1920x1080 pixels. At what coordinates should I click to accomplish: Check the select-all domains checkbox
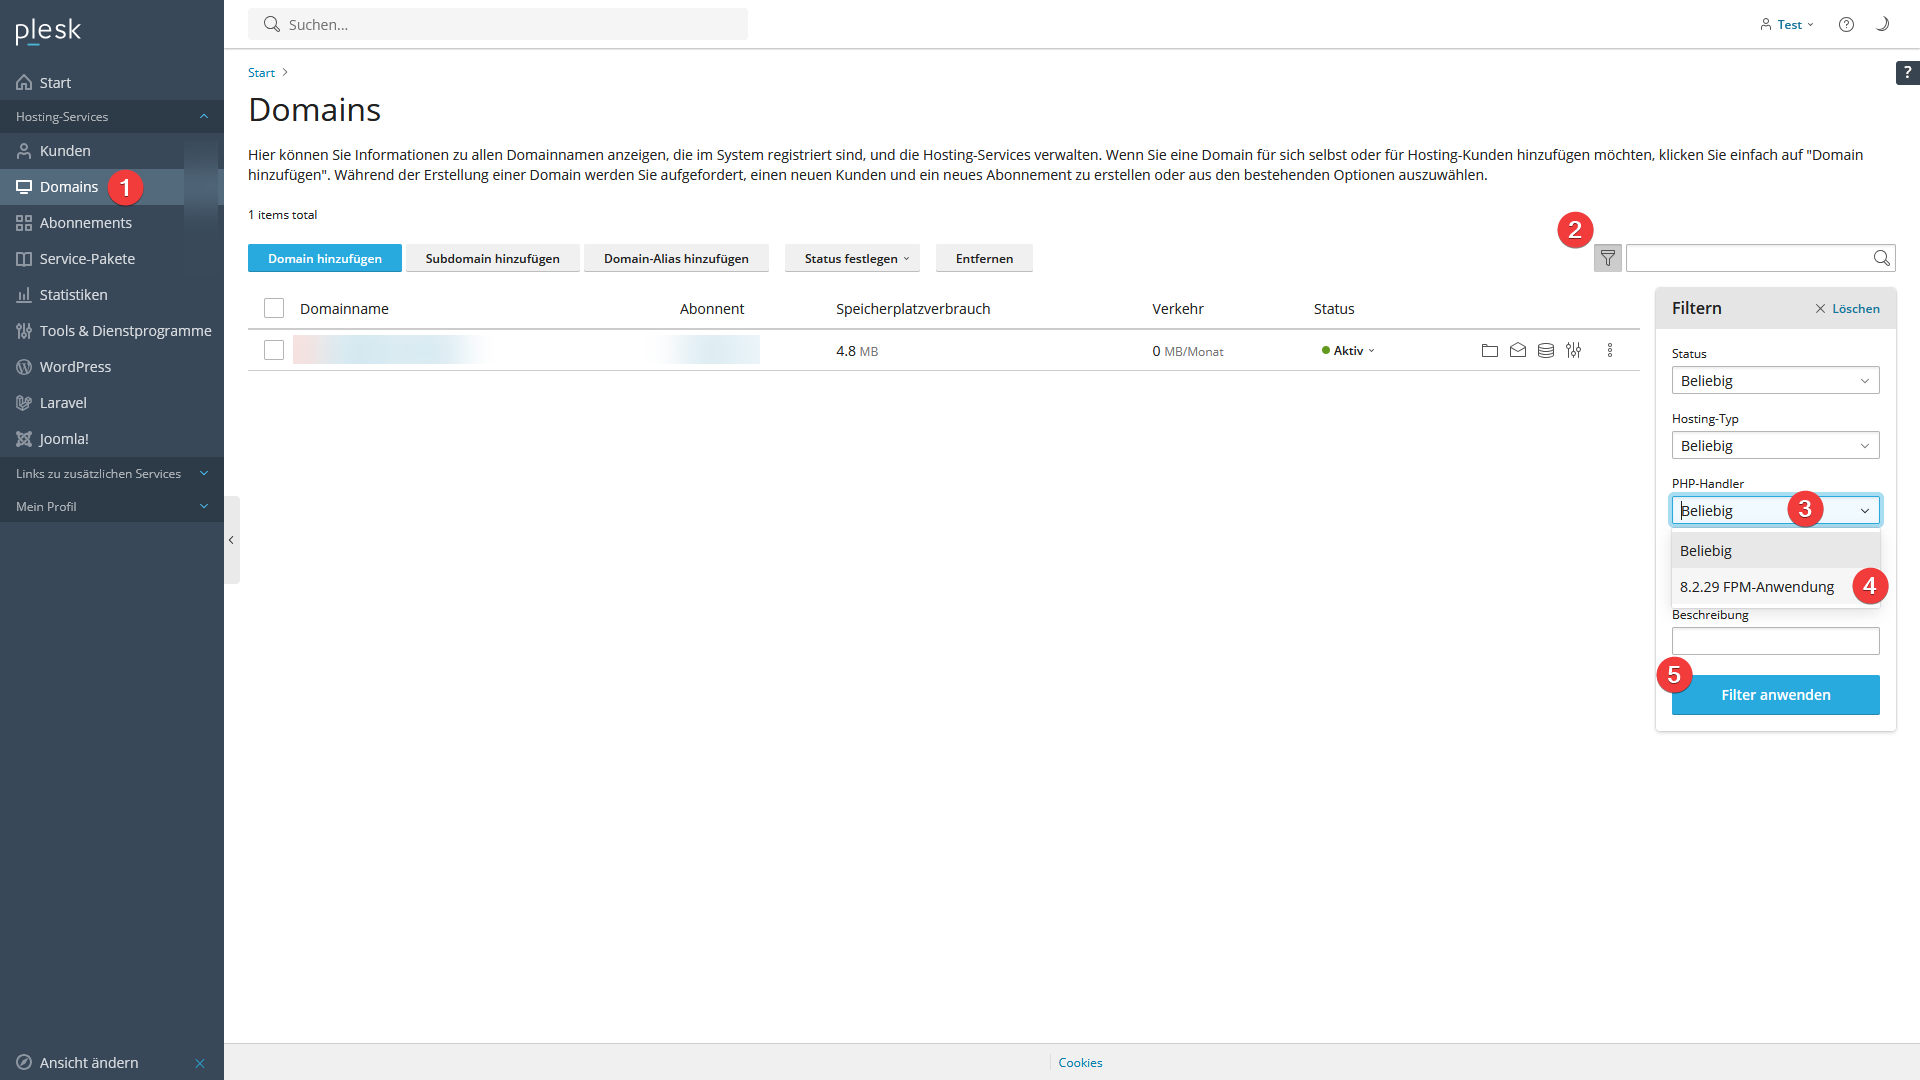pyautogui.click(x=274, y=308)
